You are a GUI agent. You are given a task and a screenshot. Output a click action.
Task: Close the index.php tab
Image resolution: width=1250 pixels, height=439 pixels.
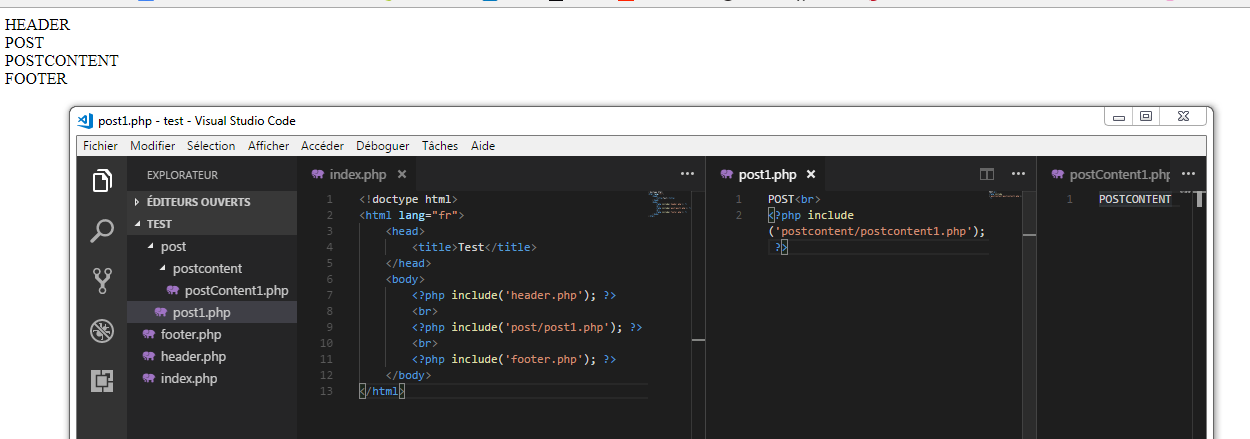point(401,174)
